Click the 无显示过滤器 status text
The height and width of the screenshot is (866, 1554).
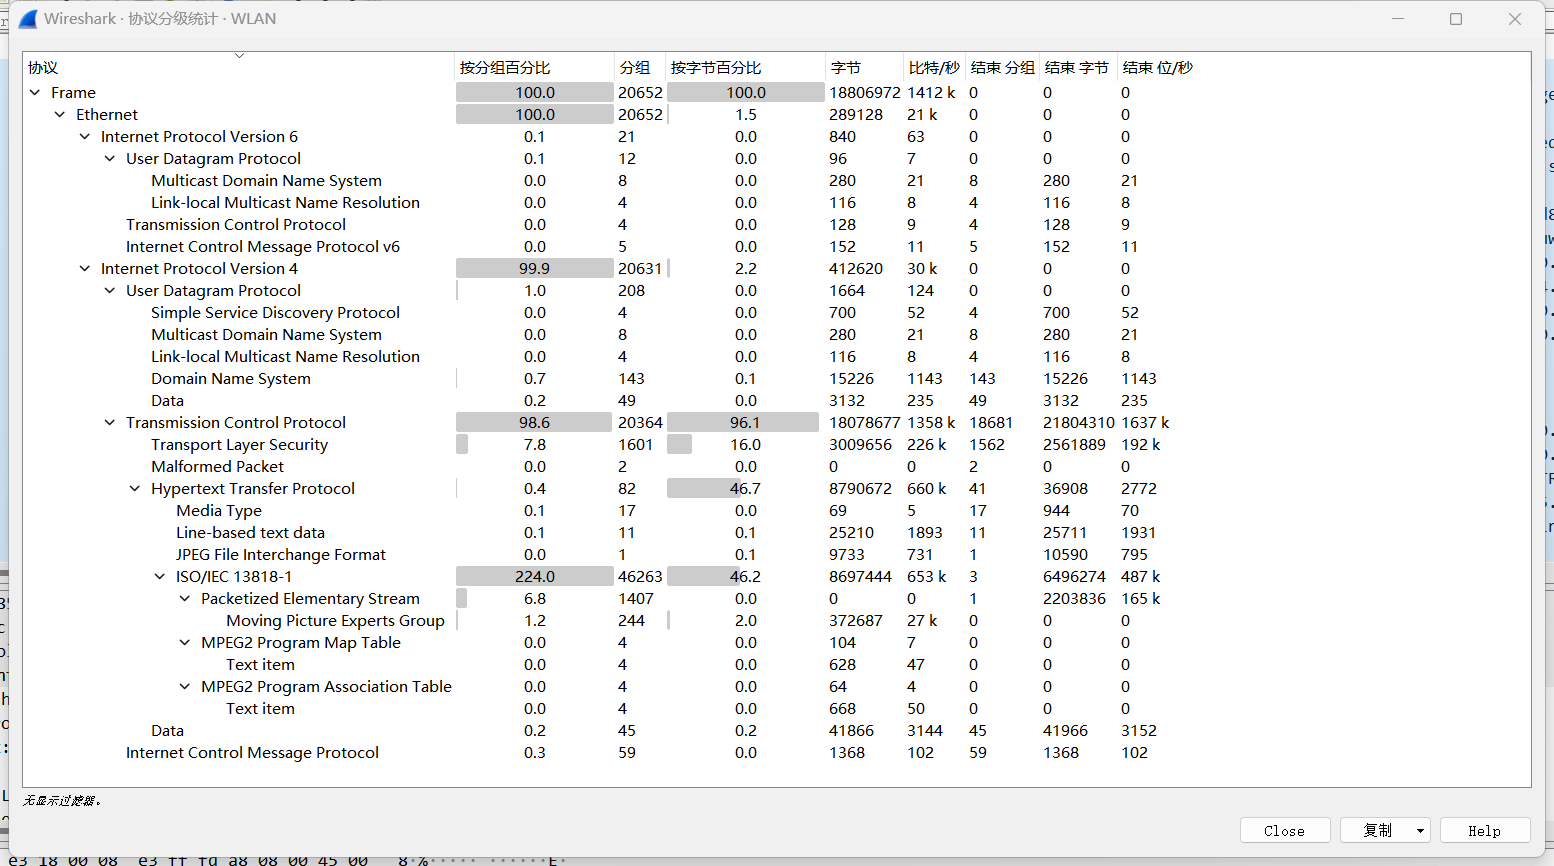(x=62, y=801)
